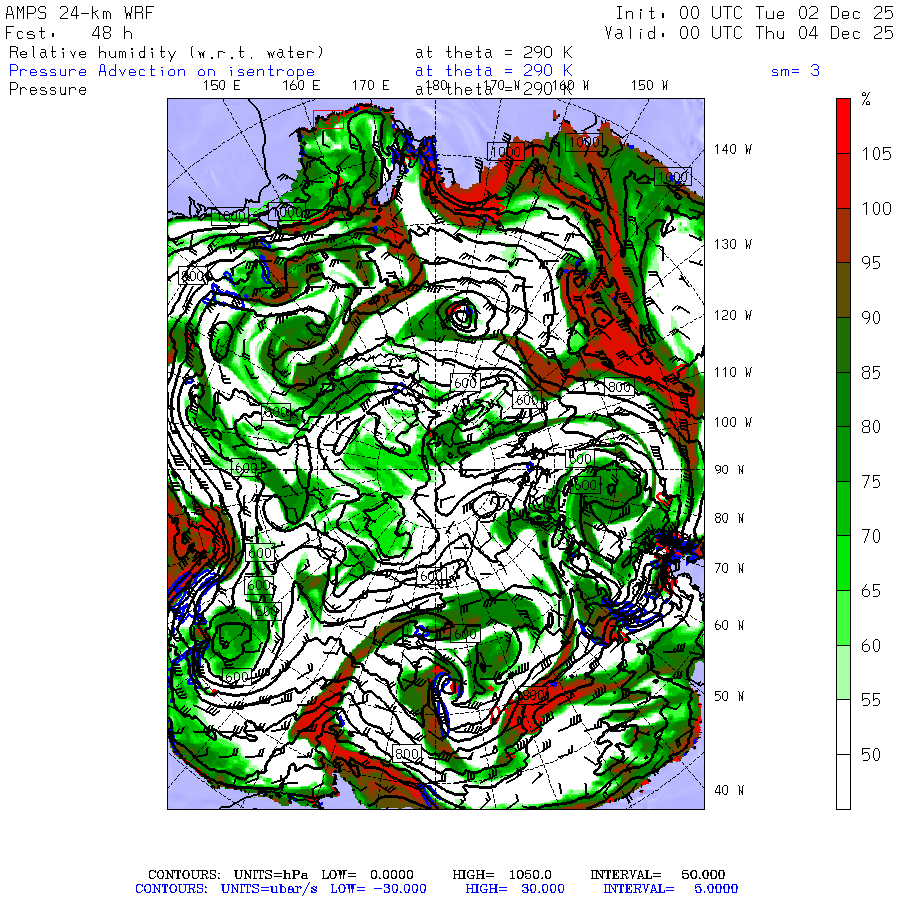Select the black "LOW= 0.0000" legend value

367,875
